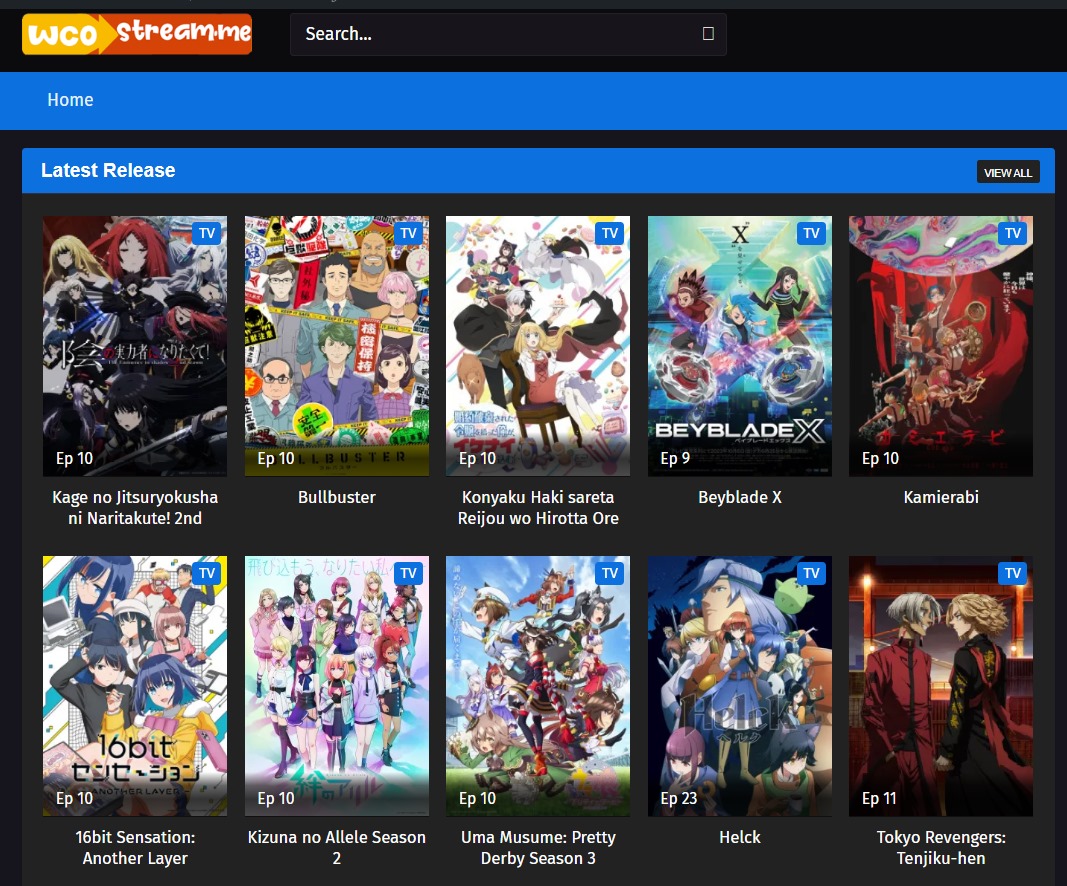Click TV badge on Konyaku Haki sareta poster
This screenshot has width=1067, height=886.
click(x=610, y=233)
